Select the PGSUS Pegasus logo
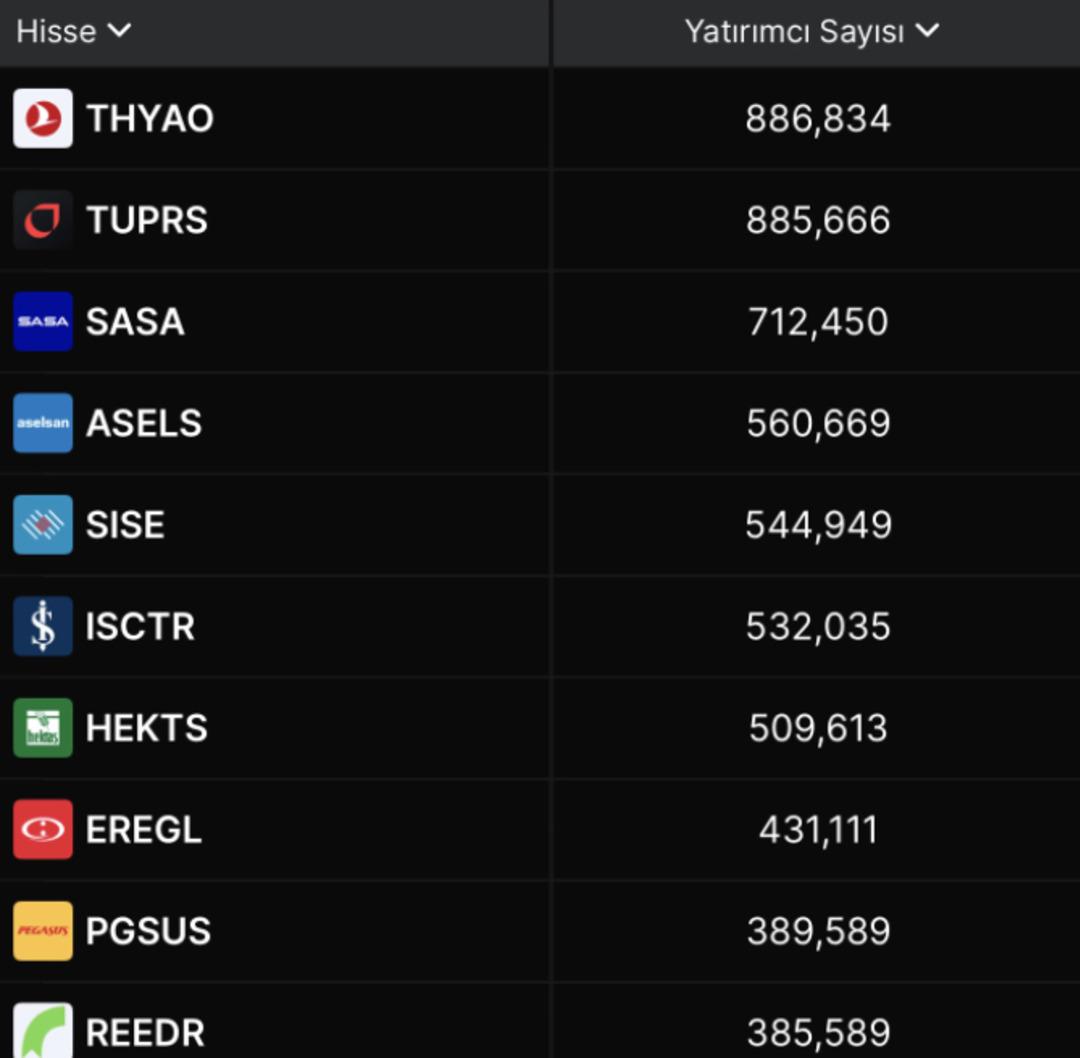 coord(42,930)
